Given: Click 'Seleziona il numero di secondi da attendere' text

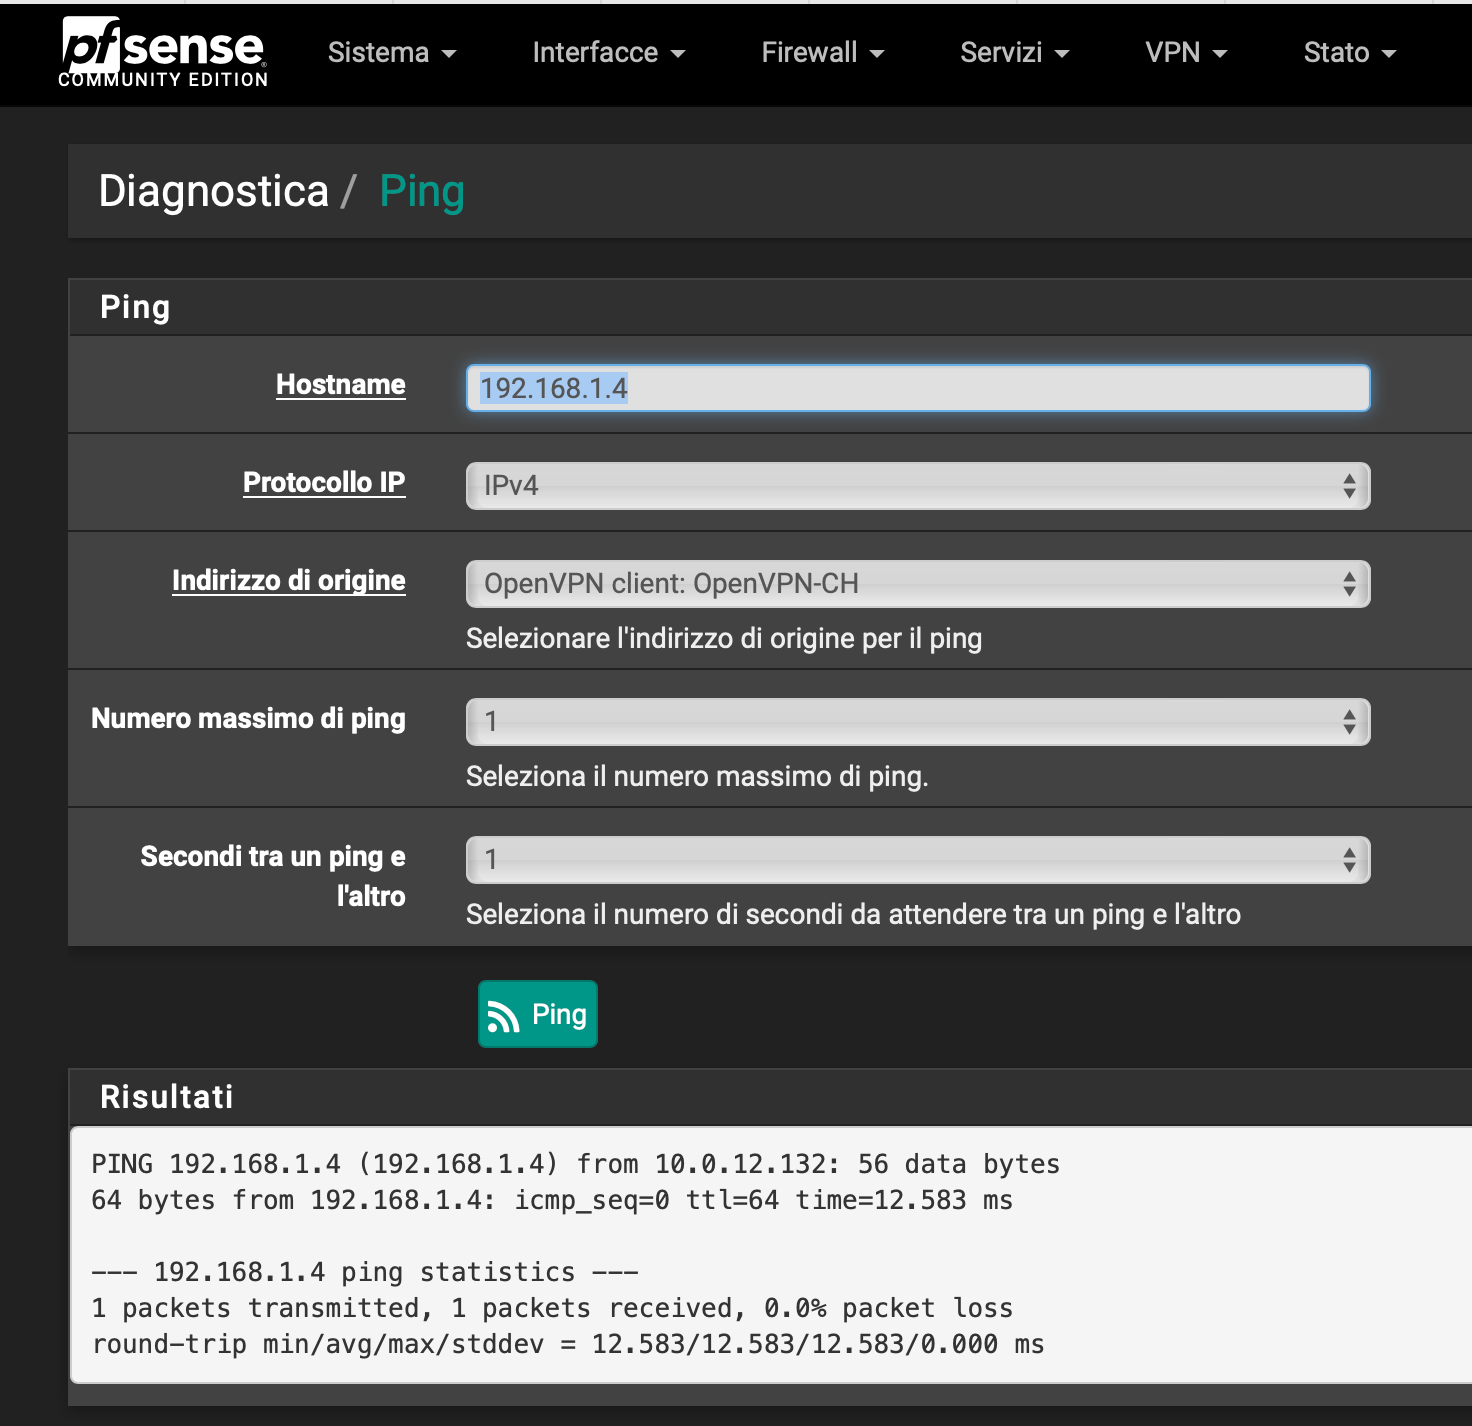Looking at the screenshot, I should 853,914.
